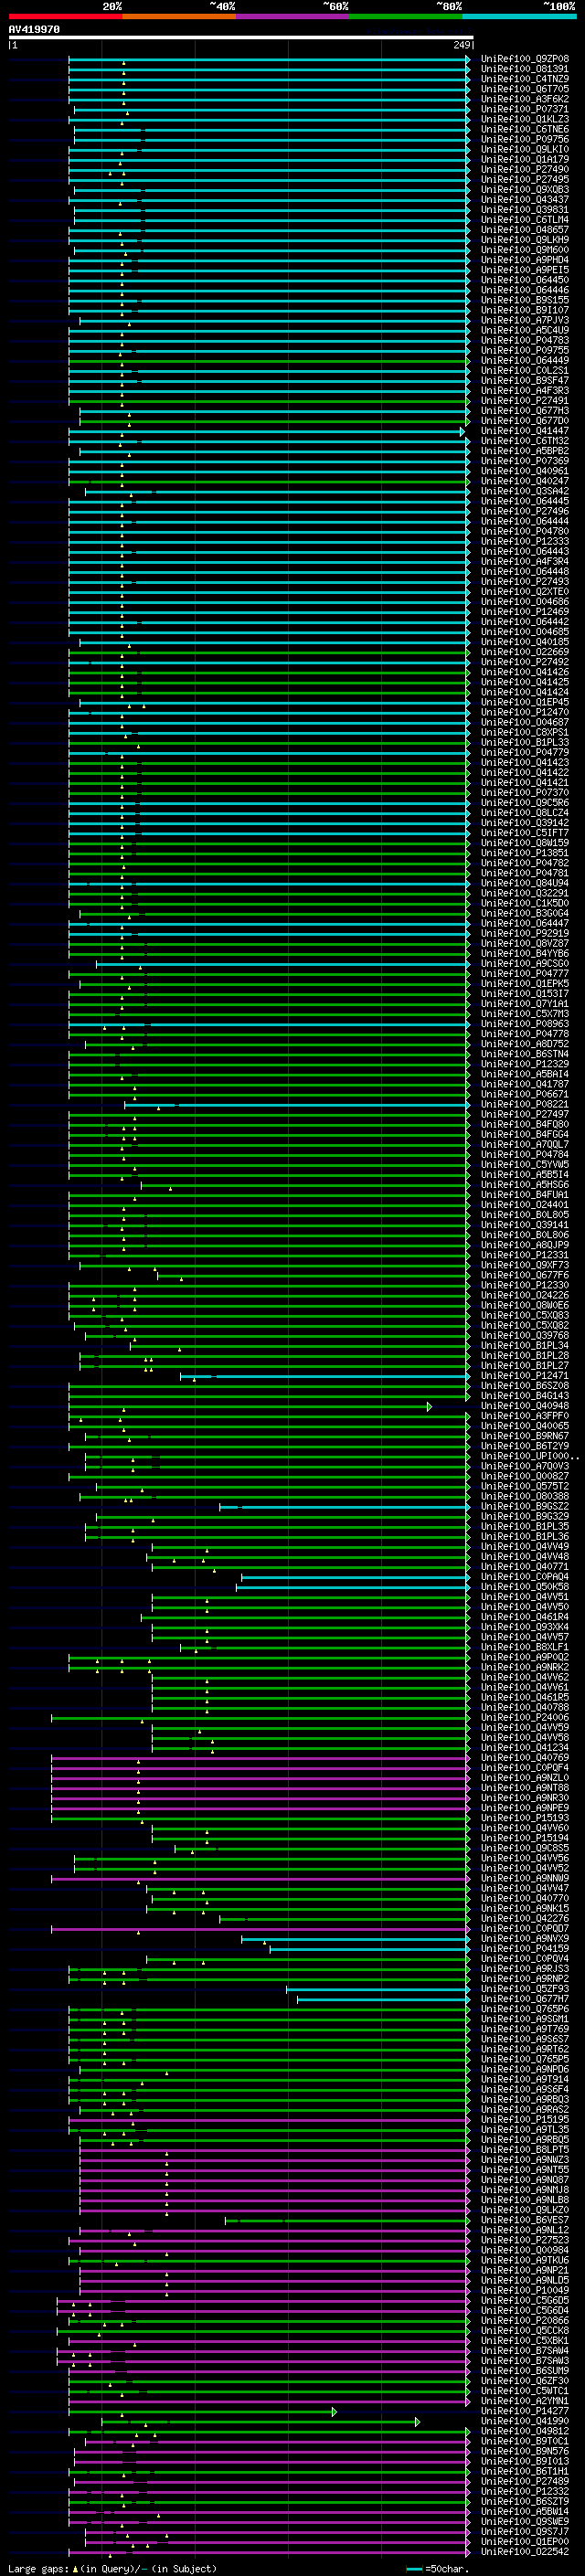
Task: Click the red ~20% identity legend segment
Action: pyautogui.click(x=65, y=16)
